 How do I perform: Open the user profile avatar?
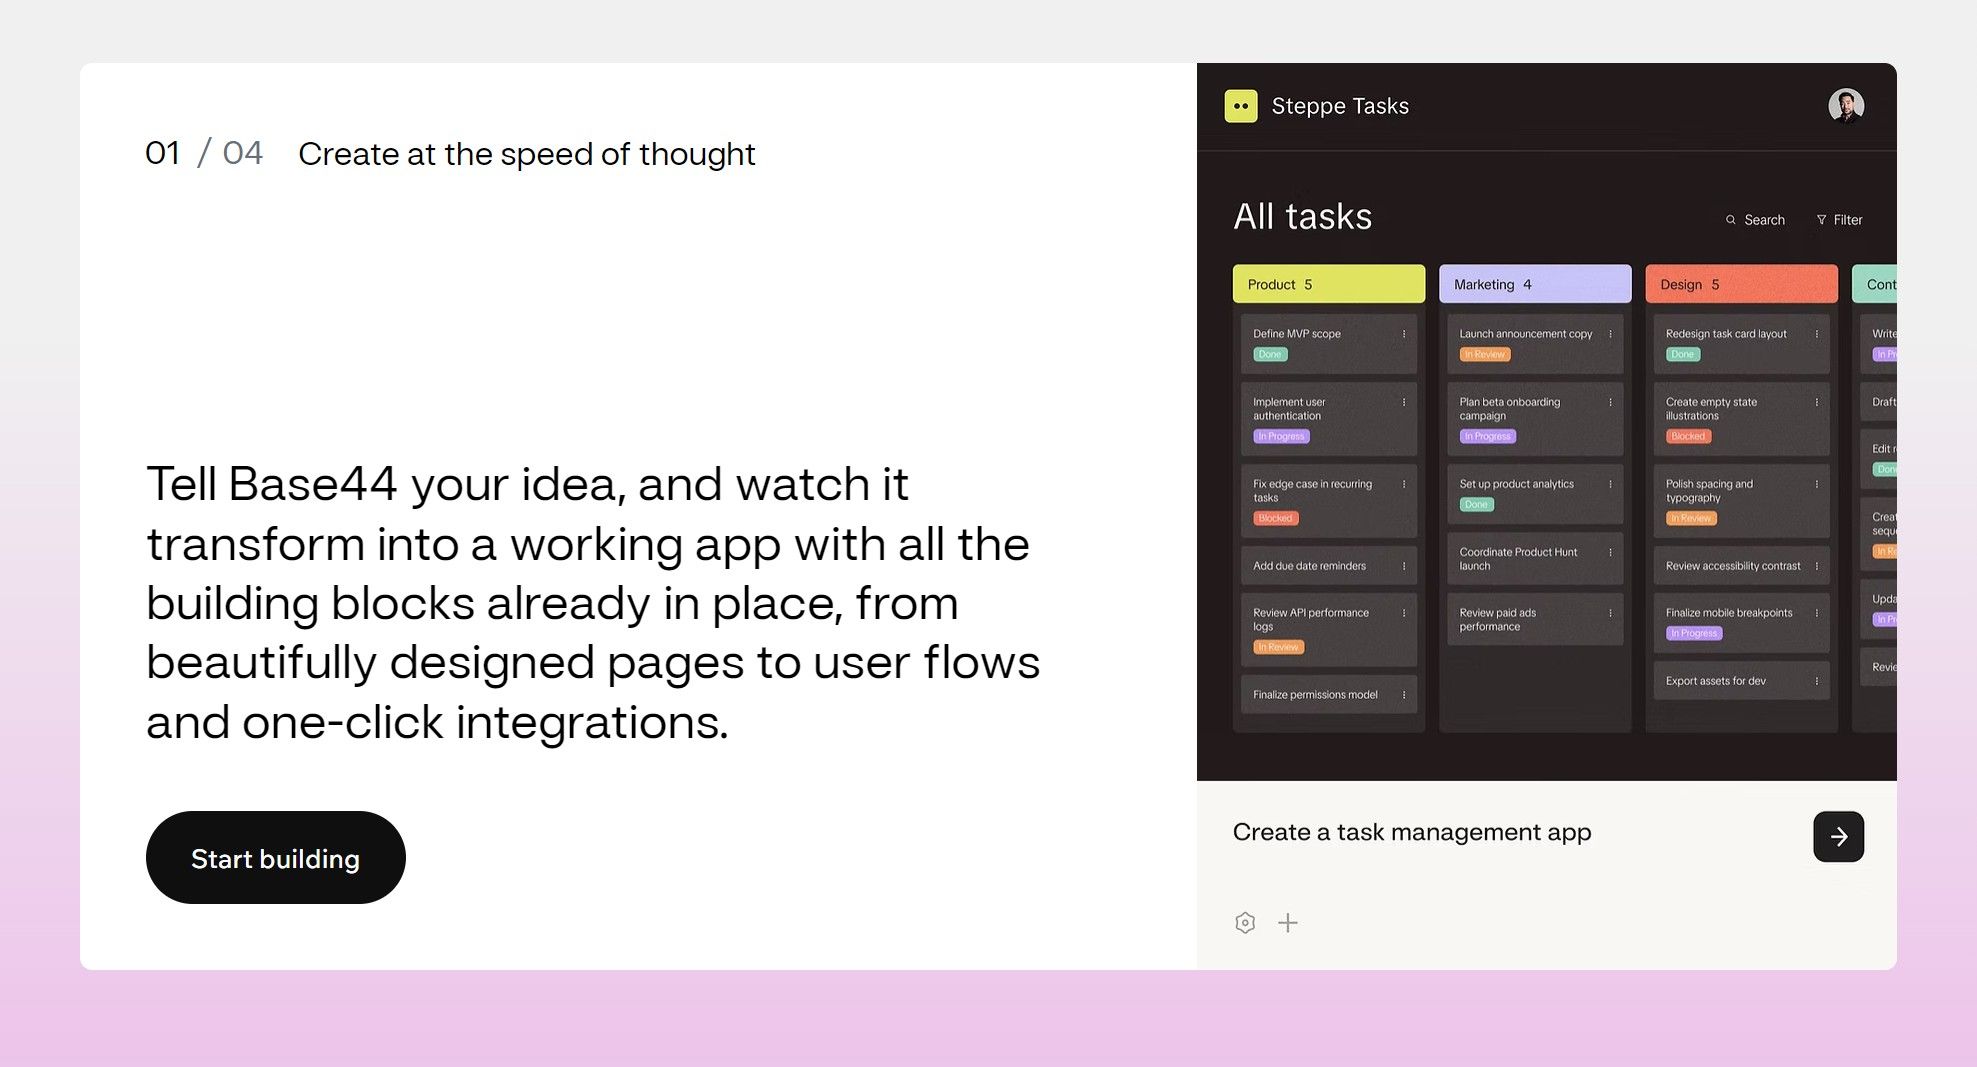1845,106
